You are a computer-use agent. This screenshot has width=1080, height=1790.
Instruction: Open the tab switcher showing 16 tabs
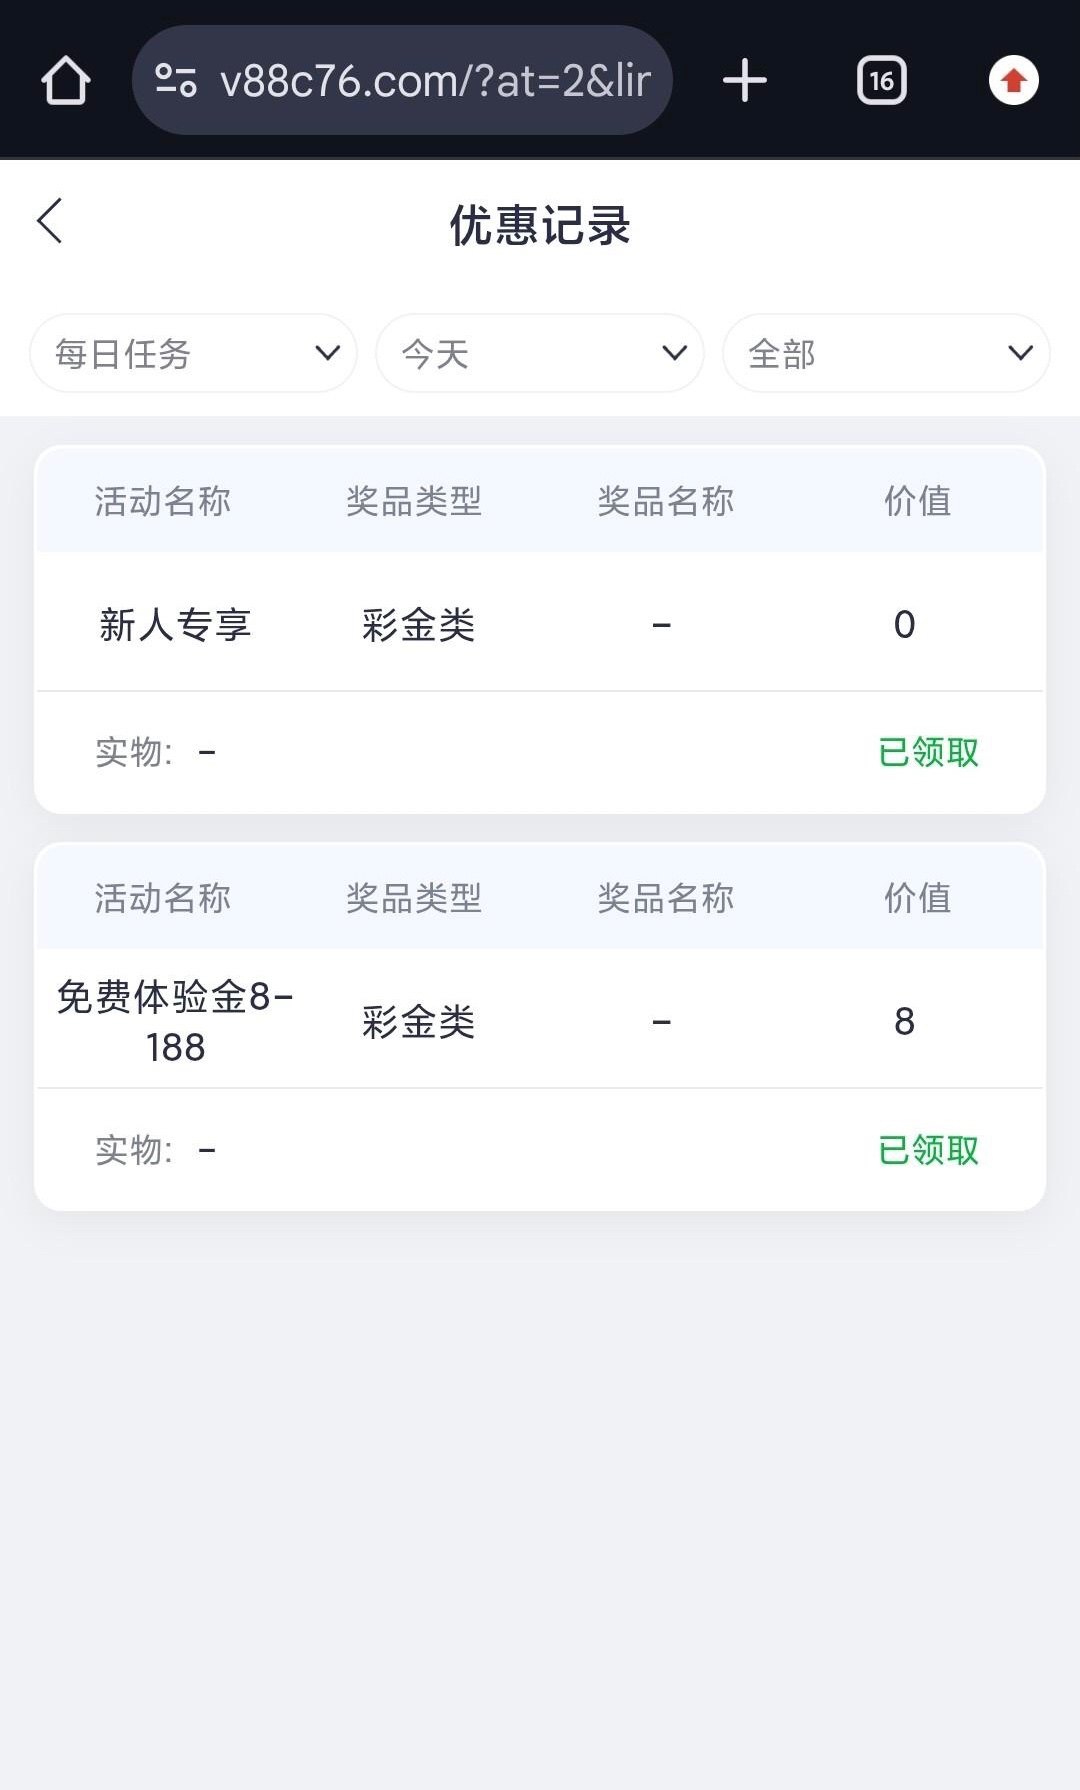coord(881,80)
